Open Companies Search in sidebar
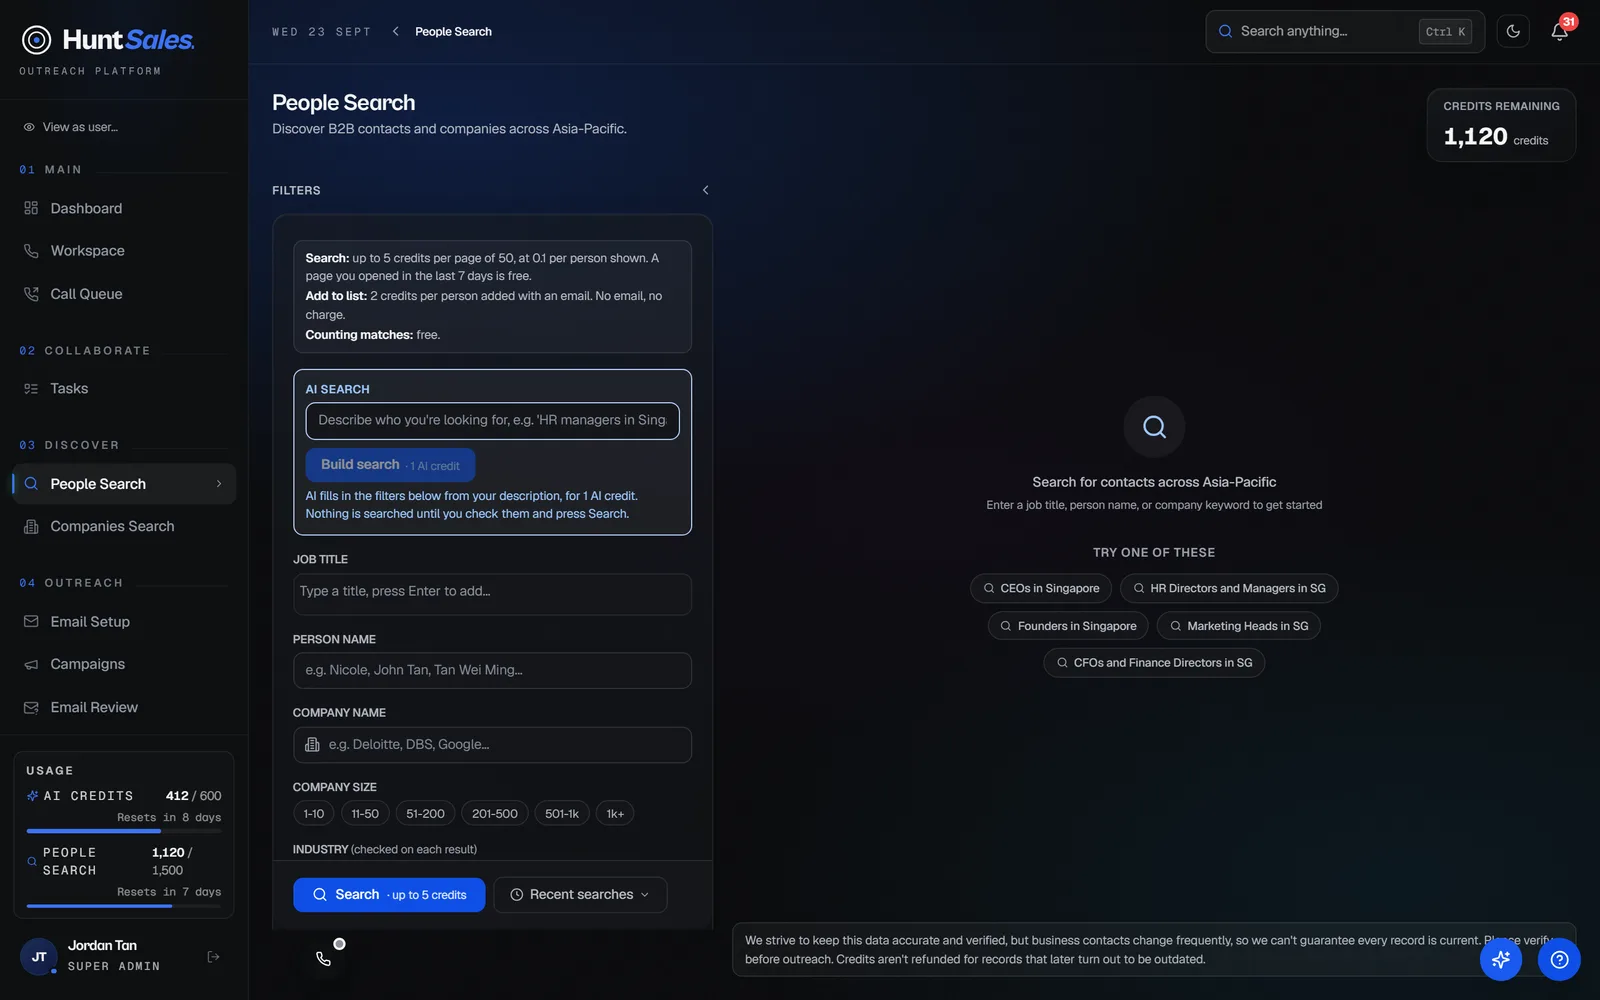 [x=124, y=526]
